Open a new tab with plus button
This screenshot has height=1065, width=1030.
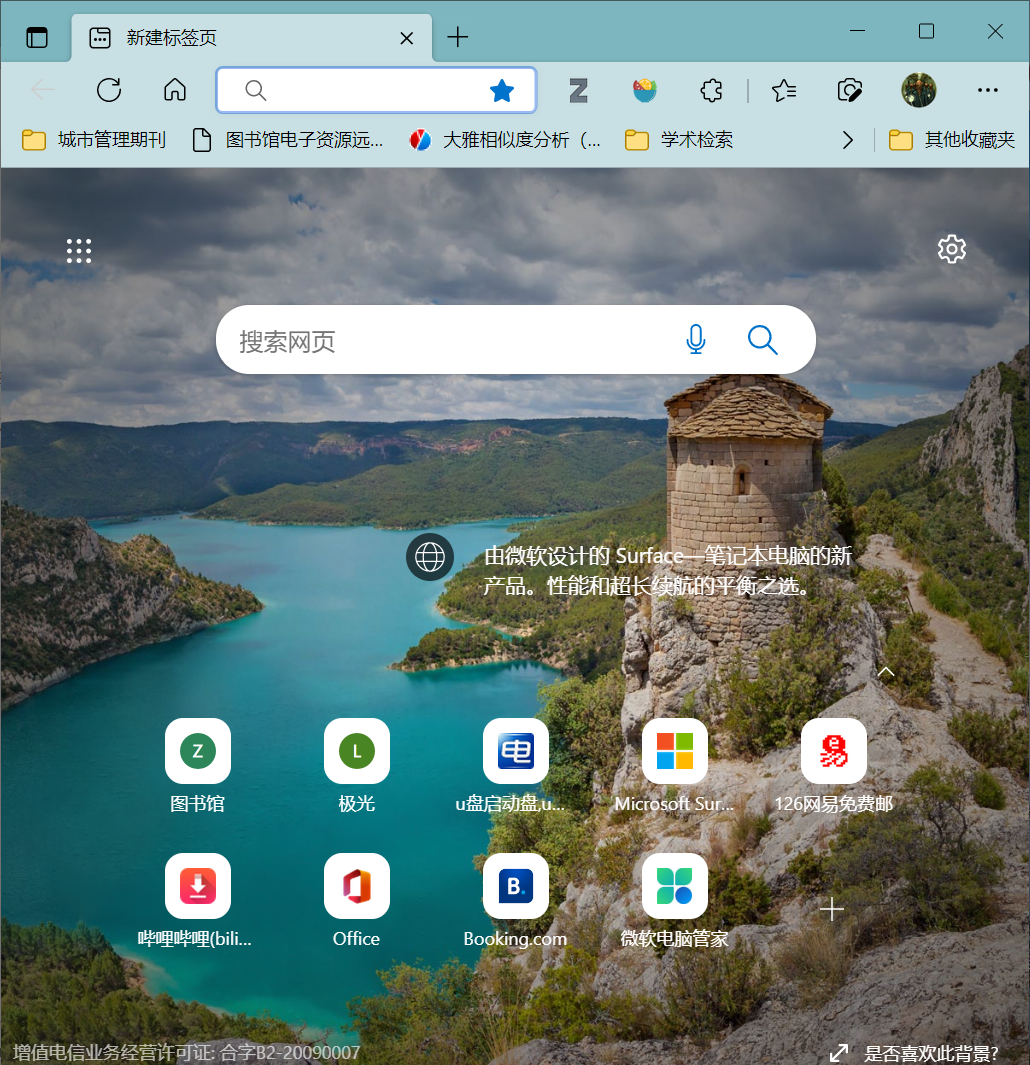click(458, 37)
